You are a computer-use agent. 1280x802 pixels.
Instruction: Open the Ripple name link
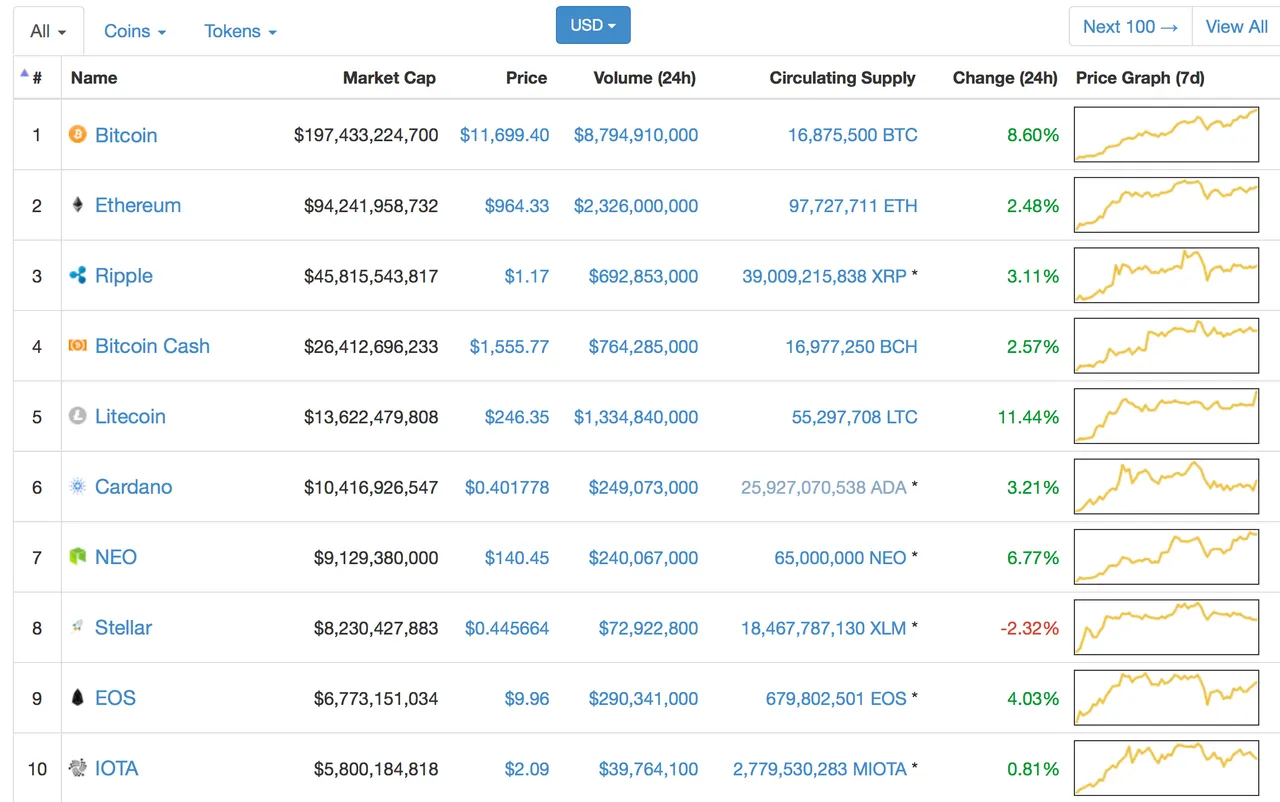click(x=124, y=276)
